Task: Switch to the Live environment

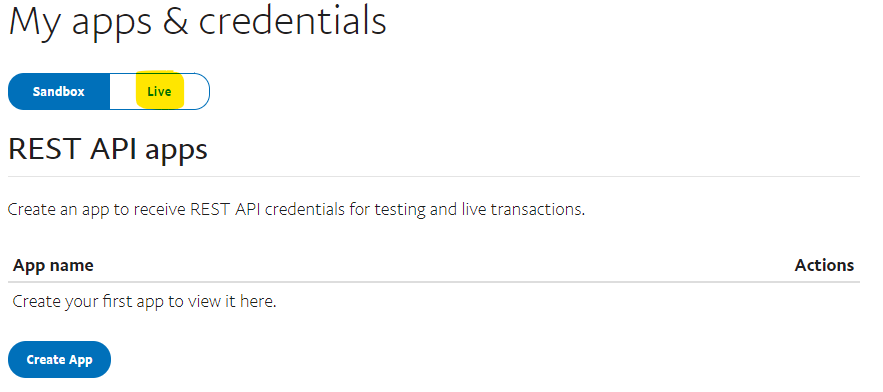Action: coord(159,91)
